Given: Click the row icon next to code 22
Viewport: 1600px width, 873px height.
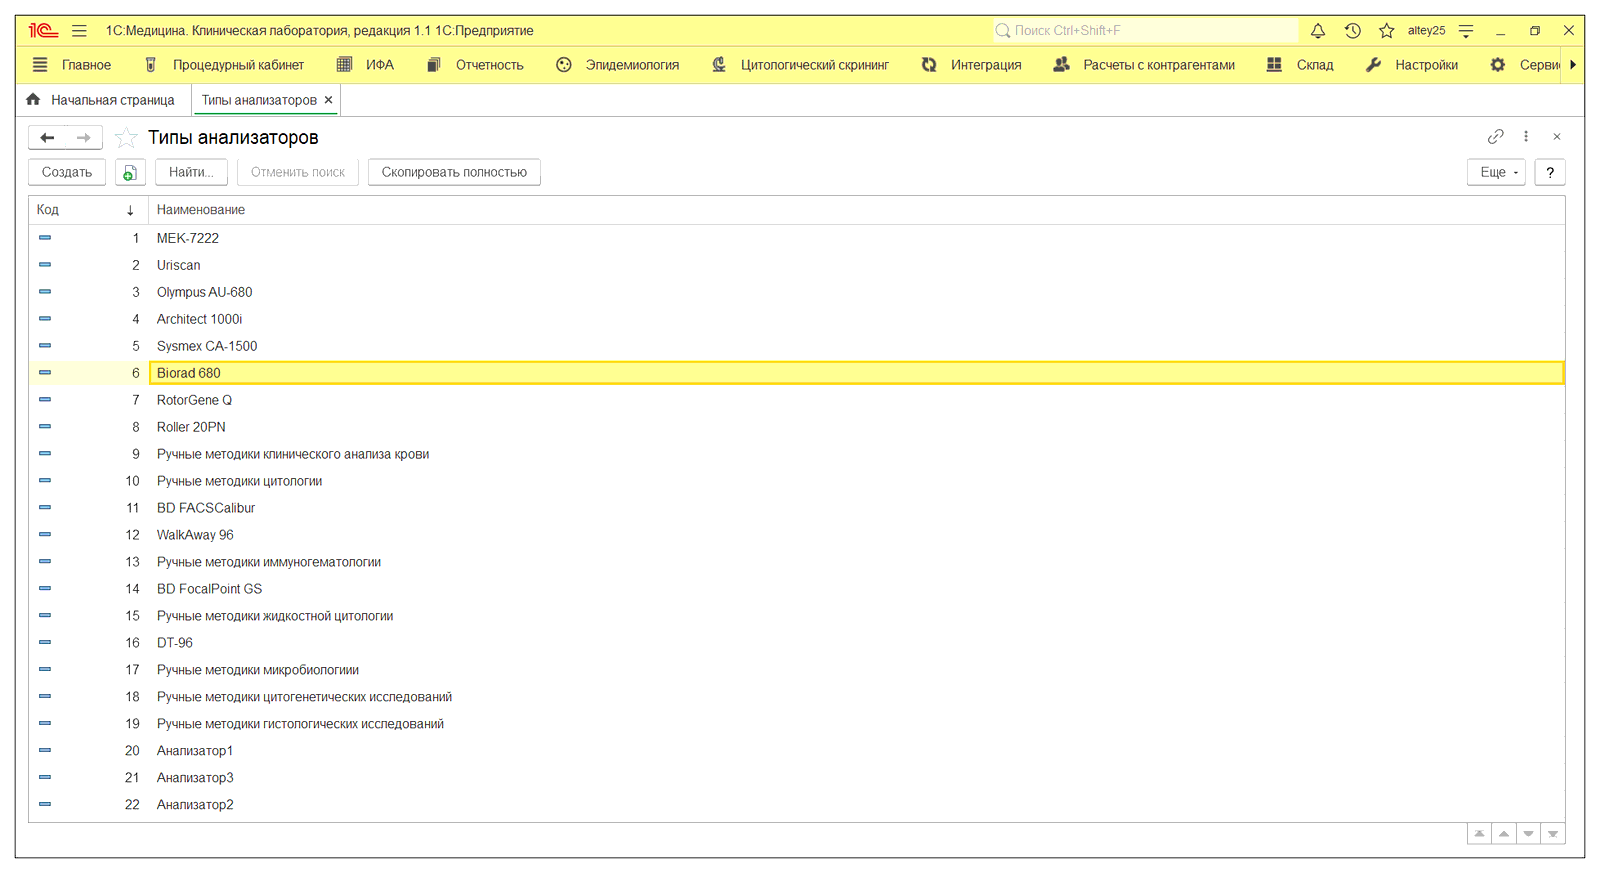Looking at the screenshot, I should pos(45,805).
